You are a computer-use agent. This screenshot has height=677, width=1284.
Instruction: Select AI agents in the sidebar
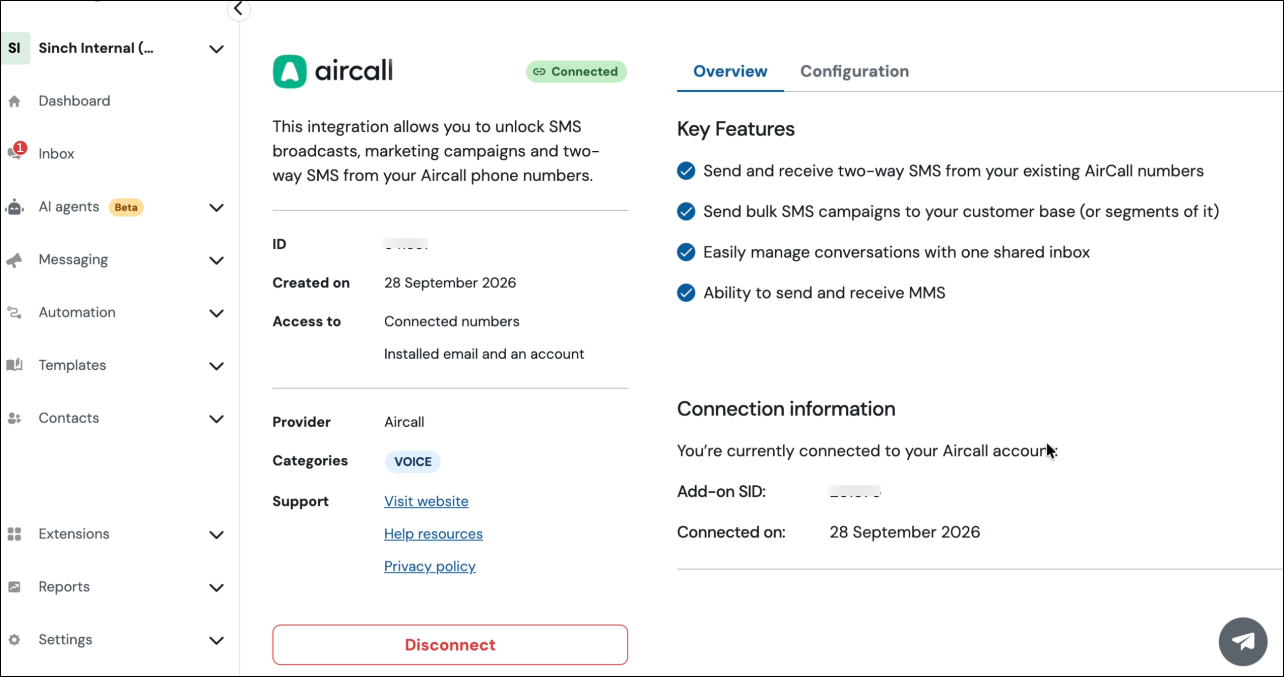[69, 207]
